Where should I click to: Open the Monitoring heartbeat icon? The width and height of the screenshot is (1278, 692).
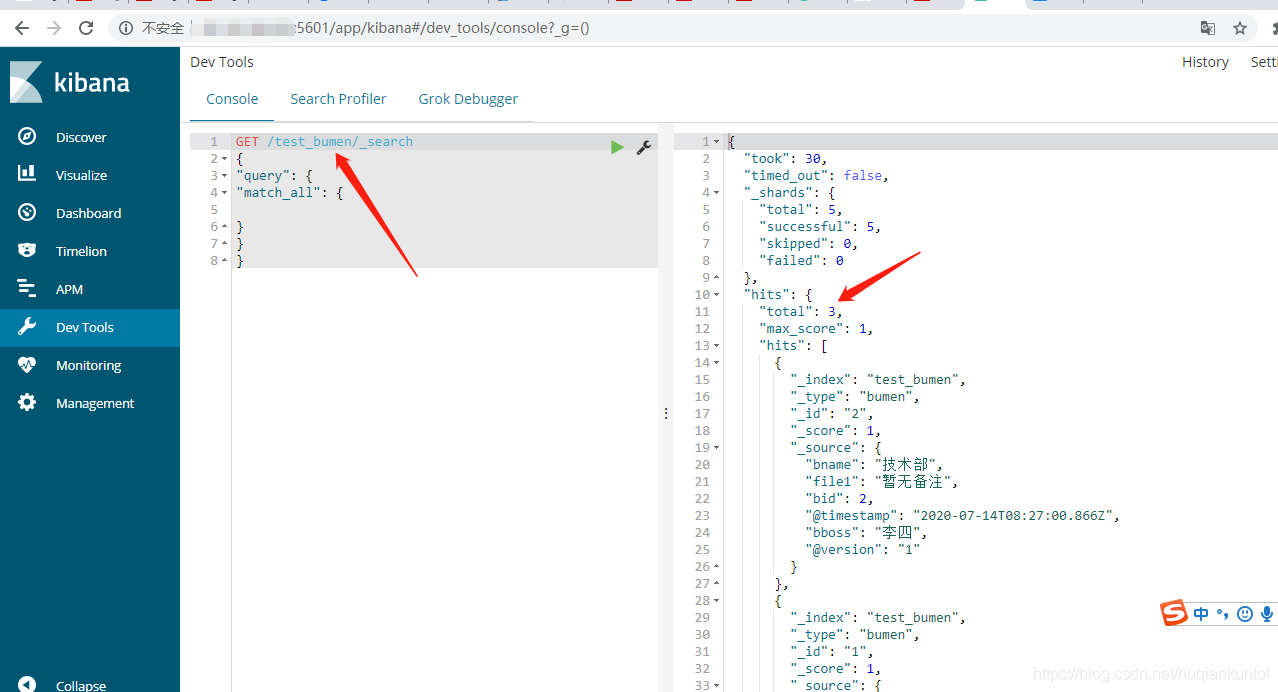27,365
